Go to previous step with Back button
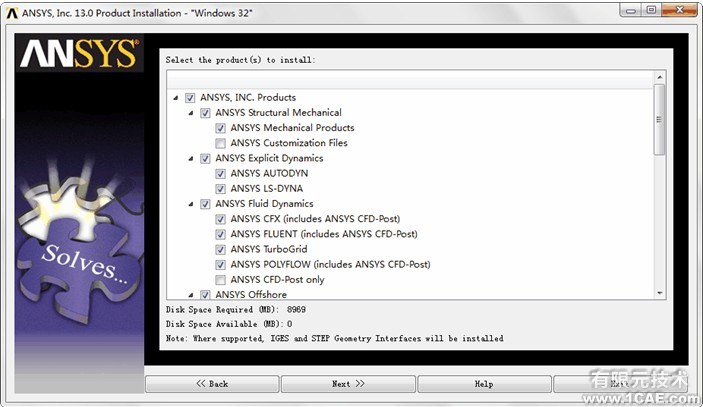Screen dimensions: 703x407 (x=212, y=384)
